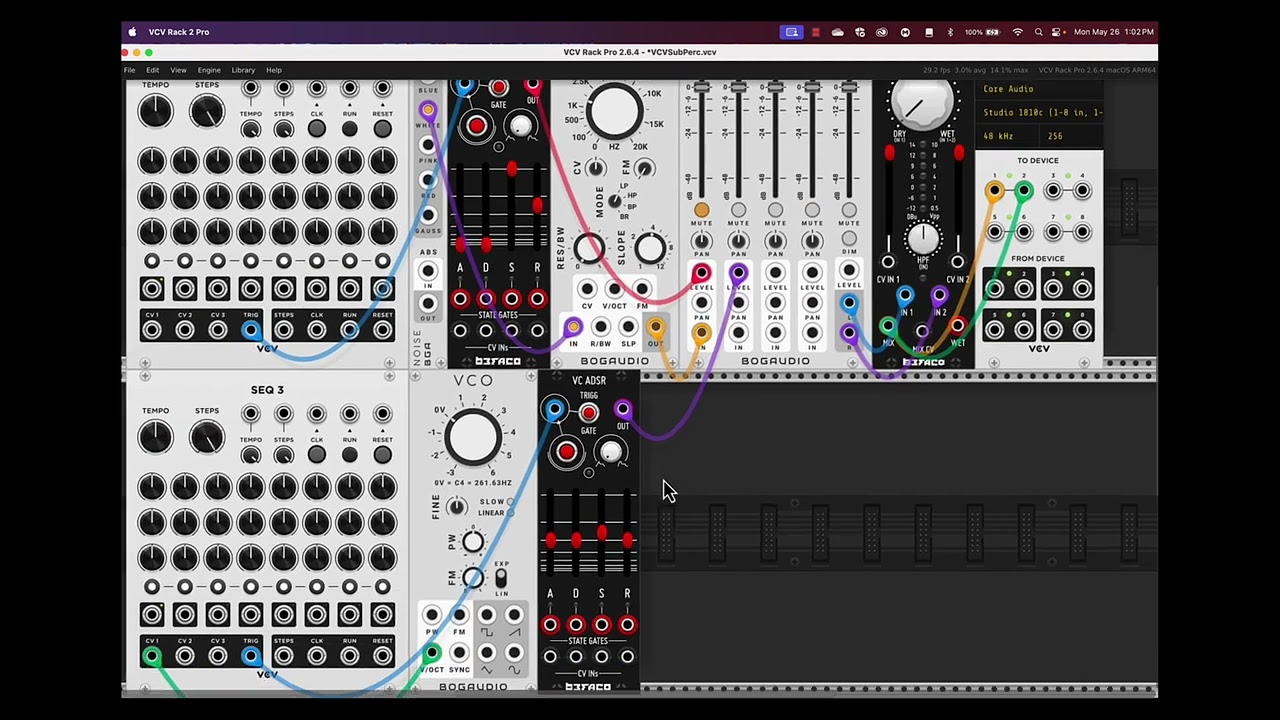Flip the VCO EXP/LIN FM switch

501,578
